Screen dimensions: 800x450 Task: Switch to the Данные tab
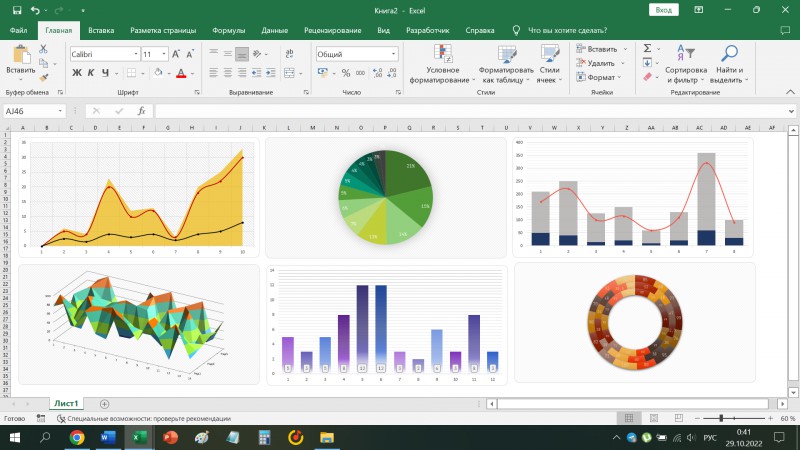coord(274,30)
